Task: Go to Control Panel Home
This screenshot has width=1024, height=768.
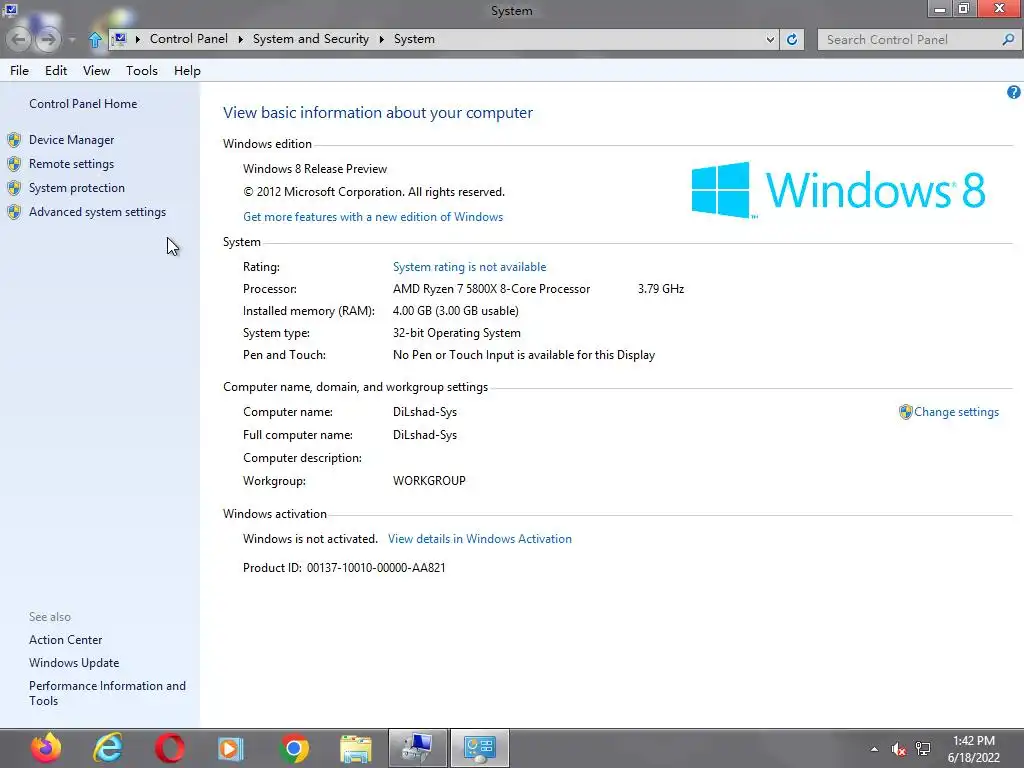Action: tap(83, 104)
